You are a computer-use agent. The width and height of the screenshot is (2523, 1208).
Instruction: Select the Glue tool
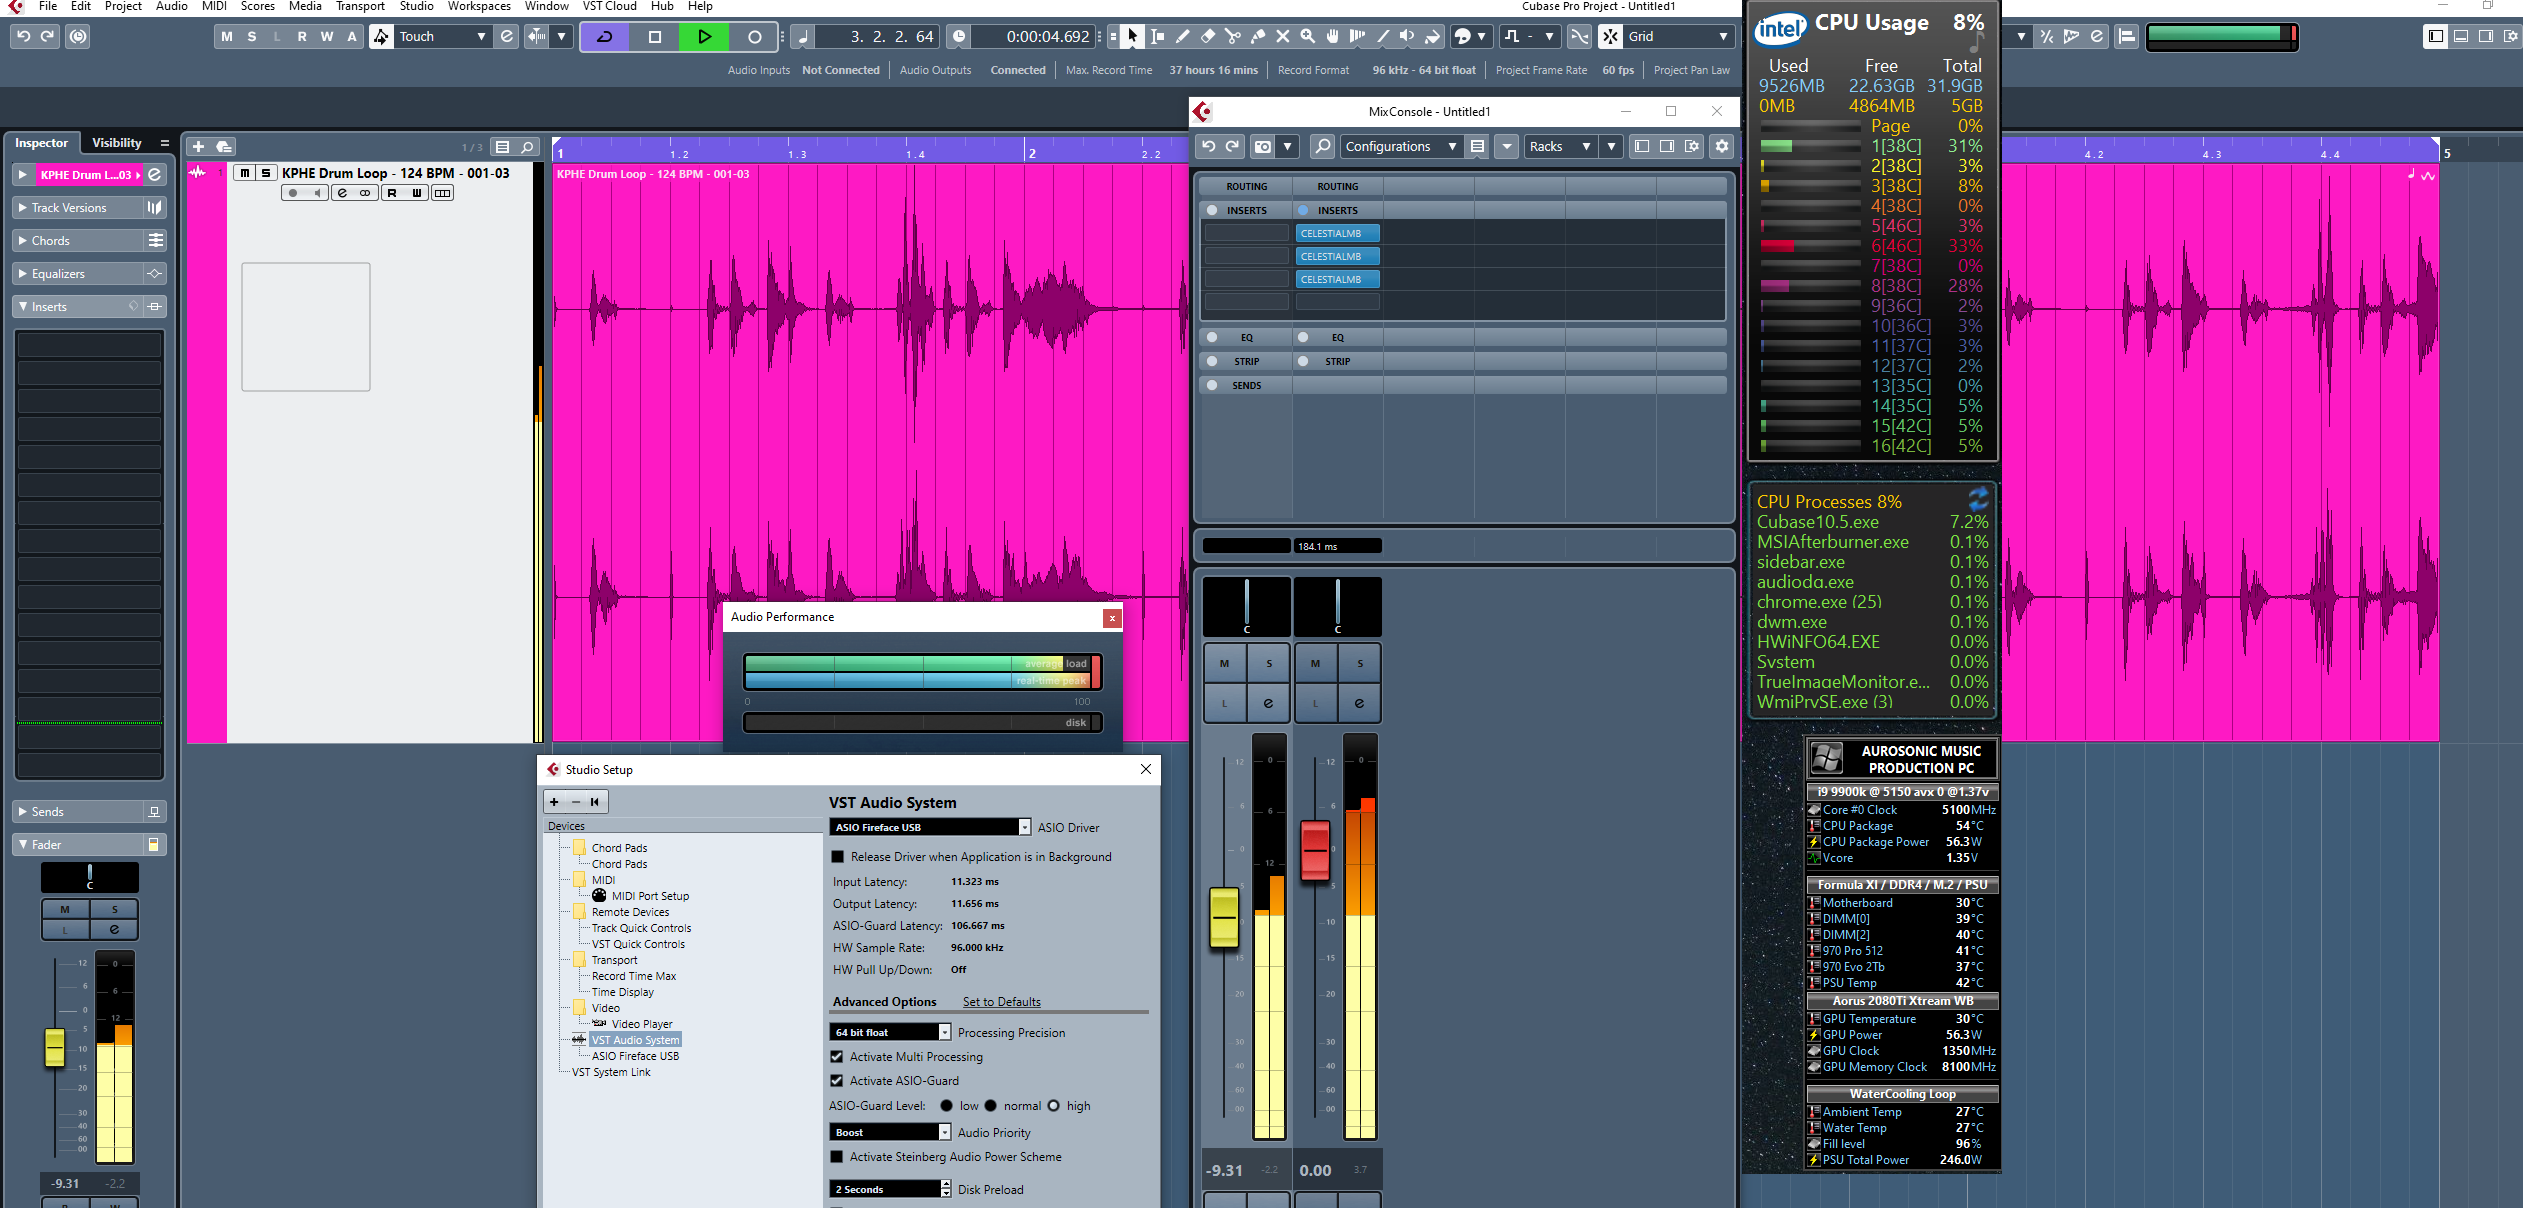click(1257, 37)
